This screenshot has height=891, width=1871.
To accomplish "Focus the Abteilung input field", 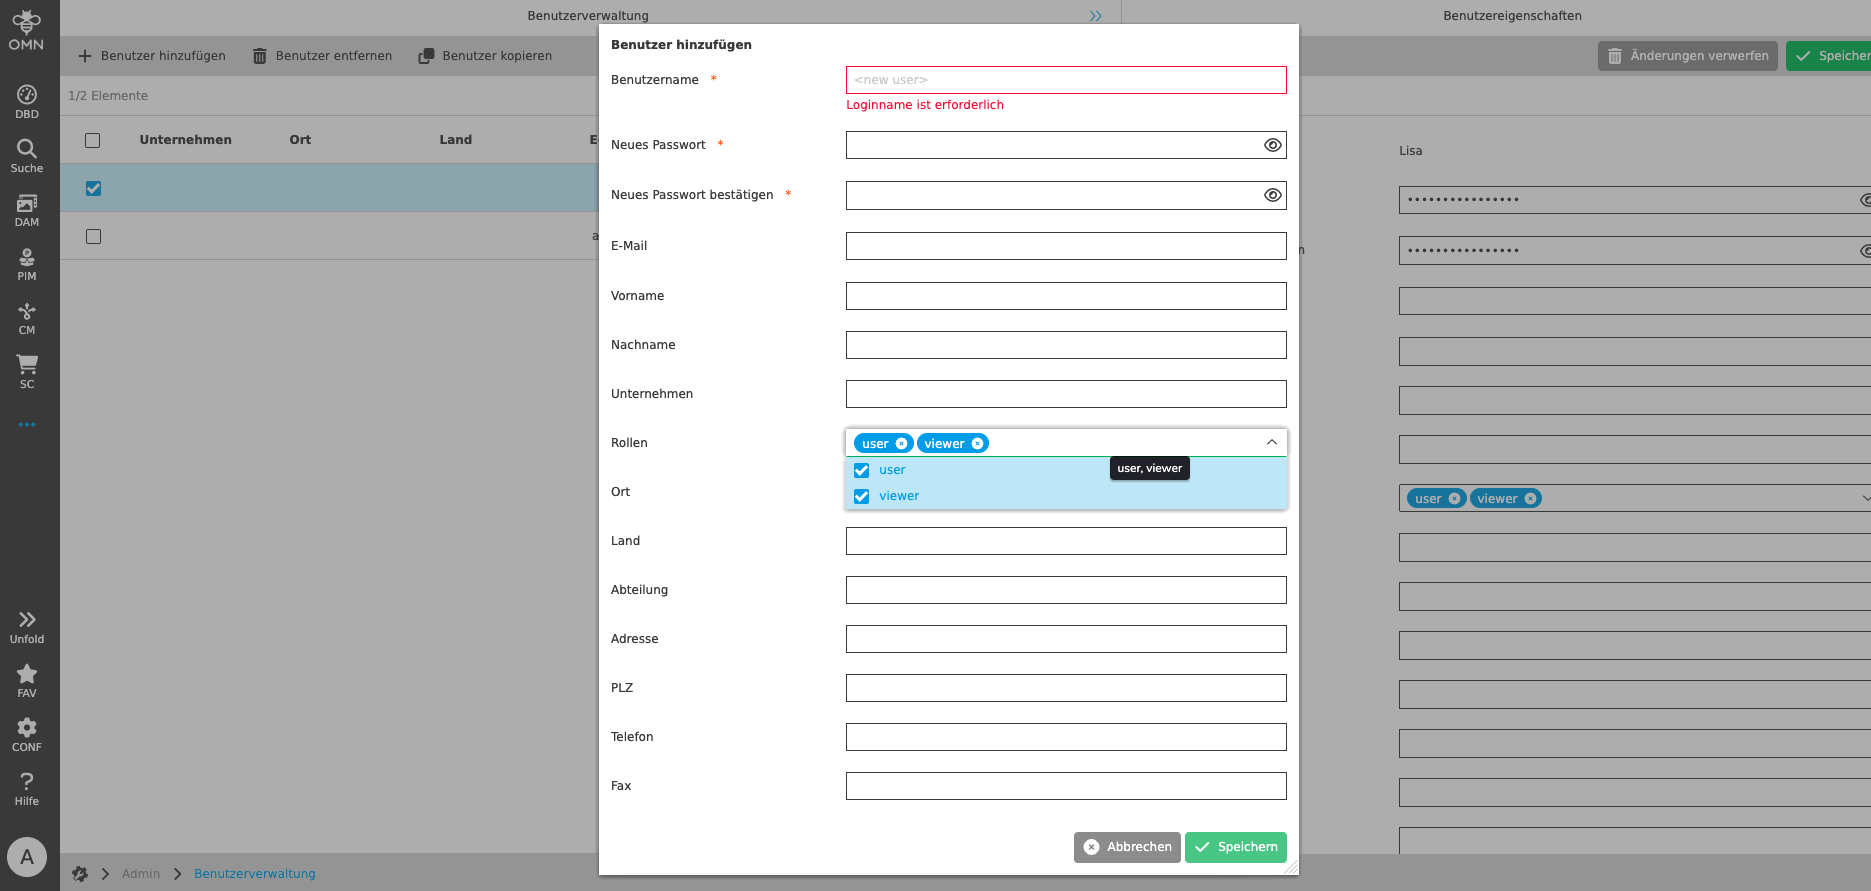I will click(1066, 590).
